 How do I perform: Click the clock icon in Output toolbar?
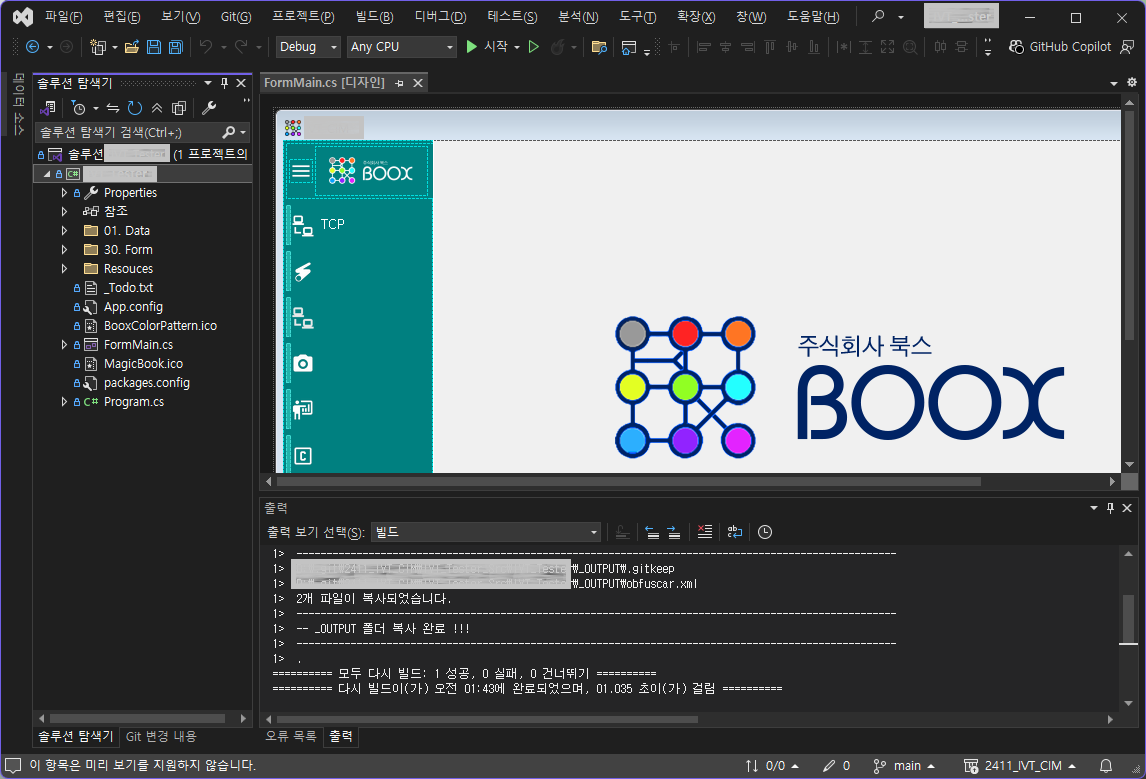[x=764, y=532]
